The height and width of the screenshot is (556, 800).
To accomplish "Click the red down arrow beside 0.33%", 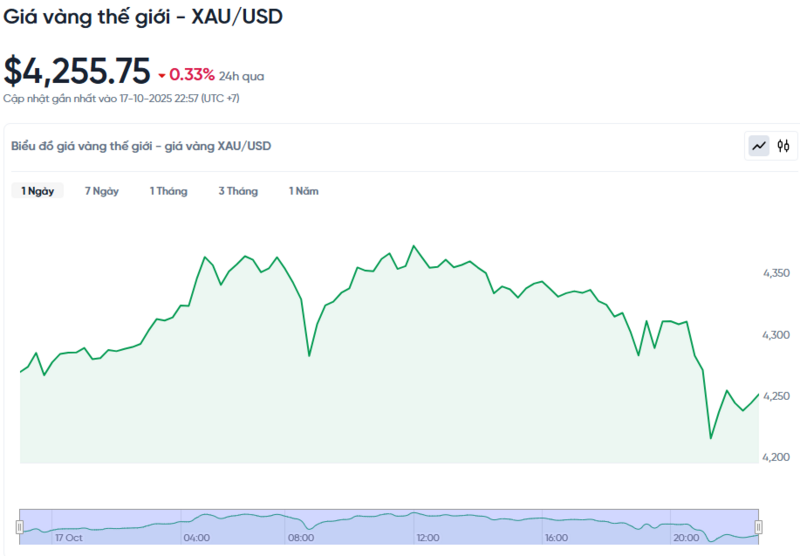I will 162,75.
